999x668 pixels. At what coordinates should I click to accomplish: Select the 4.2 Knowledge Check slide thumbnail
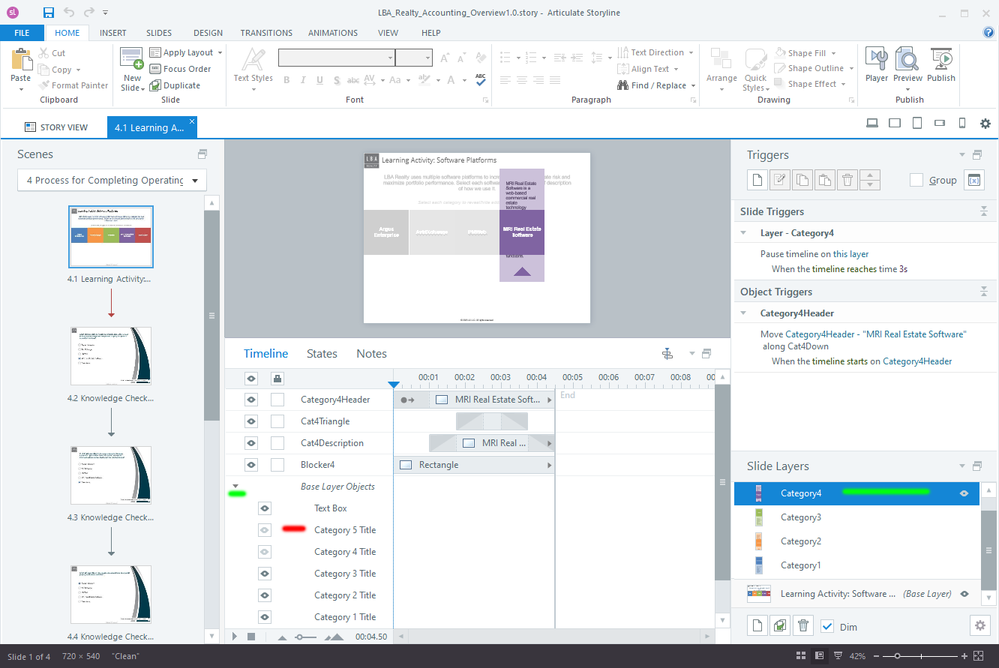coord(111,356)
